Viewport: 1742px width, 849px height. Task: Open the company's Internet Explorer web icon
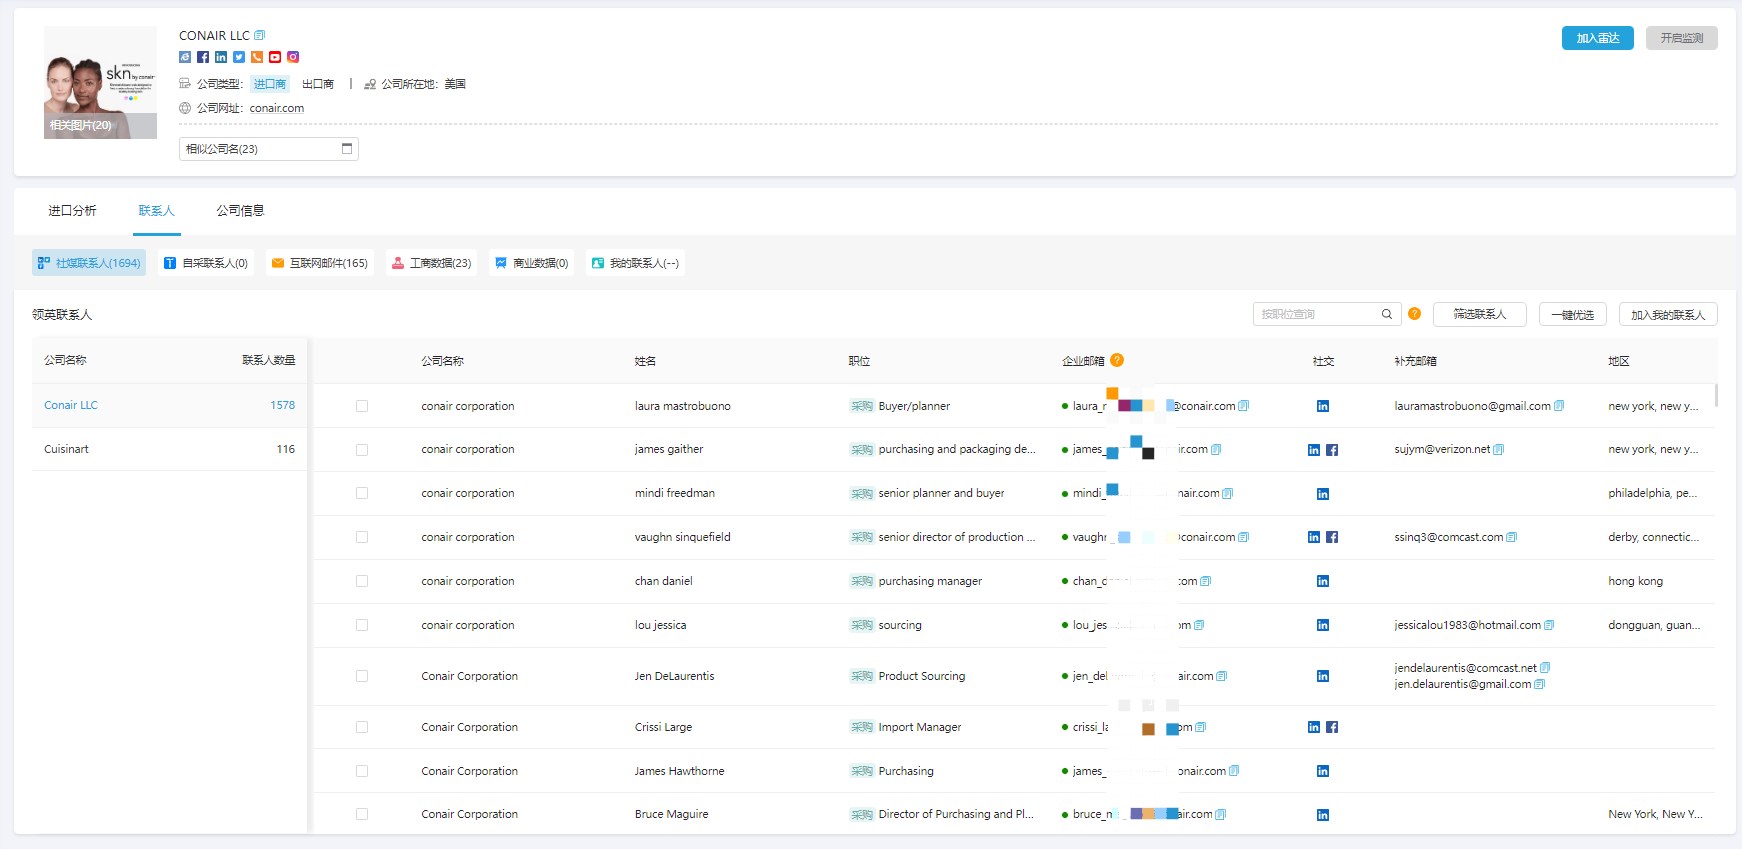click(x=185, y=57)
